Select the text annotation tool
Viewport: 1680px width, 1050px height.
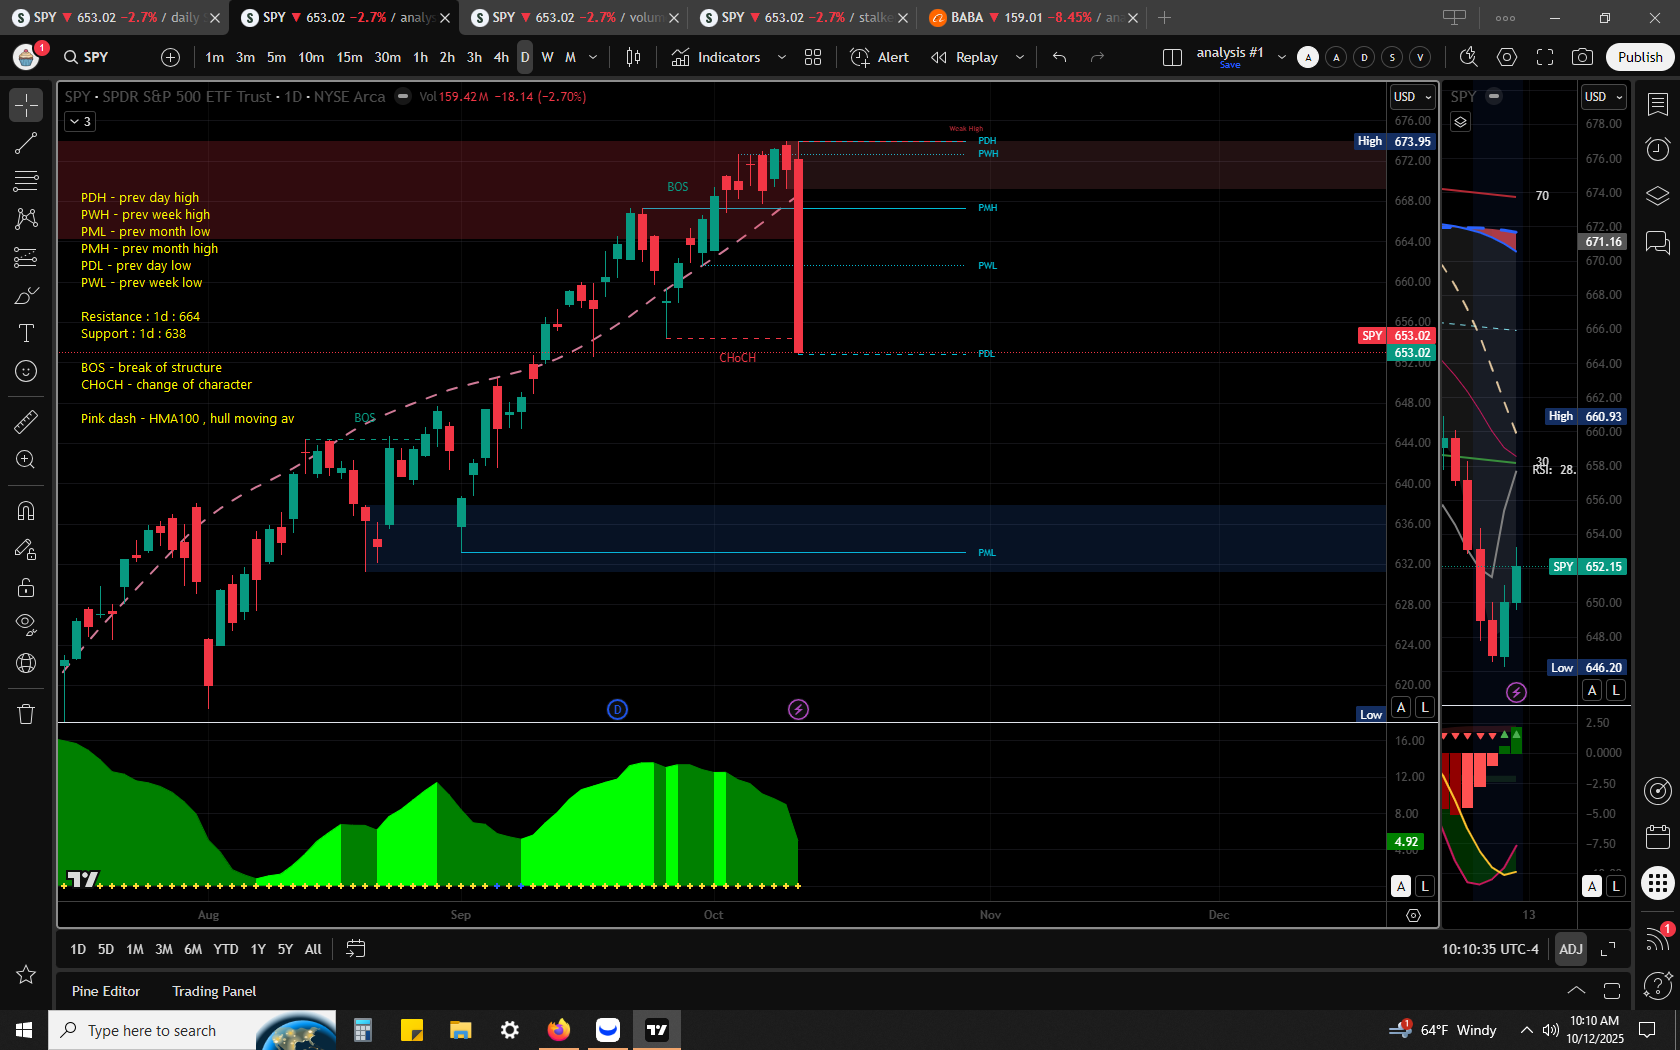tap(26, 333)
